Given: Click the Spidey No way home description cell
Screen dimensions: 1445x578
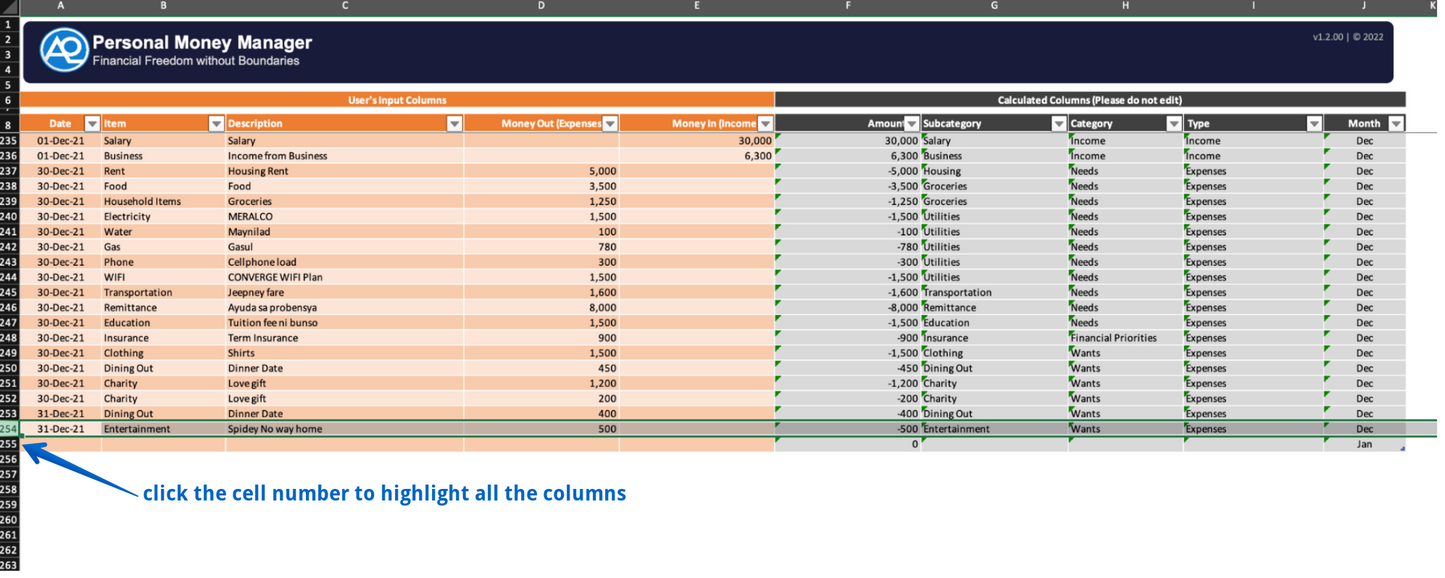Looking at the screenshot, I should tap(344, 429).
